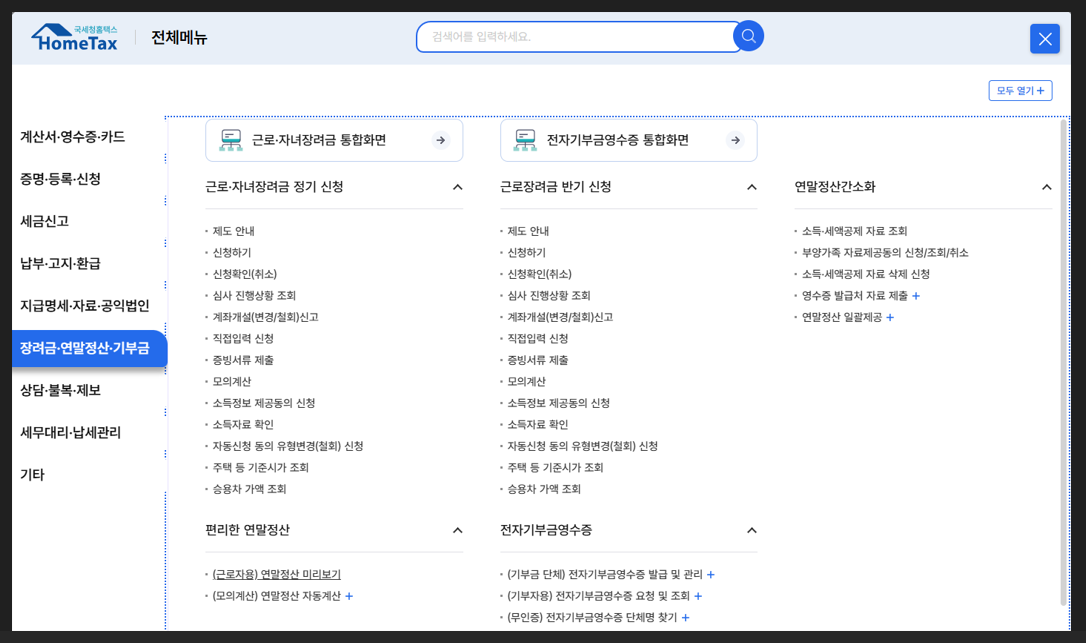The width and height of the screenshot is (1086, 643).
Task: Collapse the 전자기부금영수증 section
Action: point(752,530)
